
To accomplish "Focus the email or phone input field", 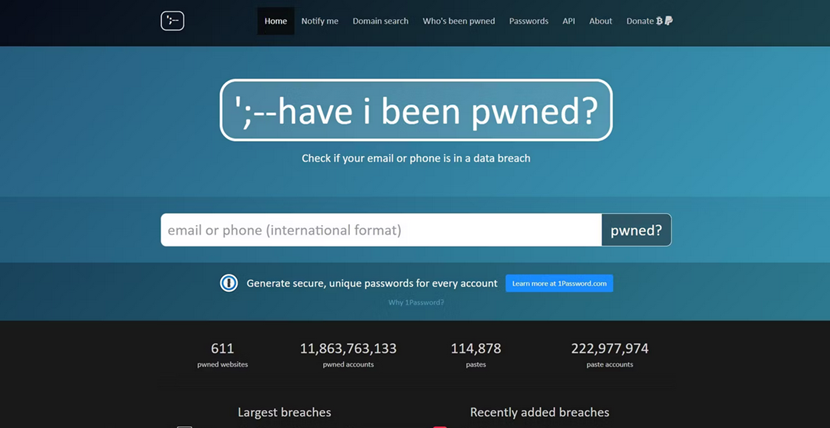I will pyautogui.click(x=381, y=230).
